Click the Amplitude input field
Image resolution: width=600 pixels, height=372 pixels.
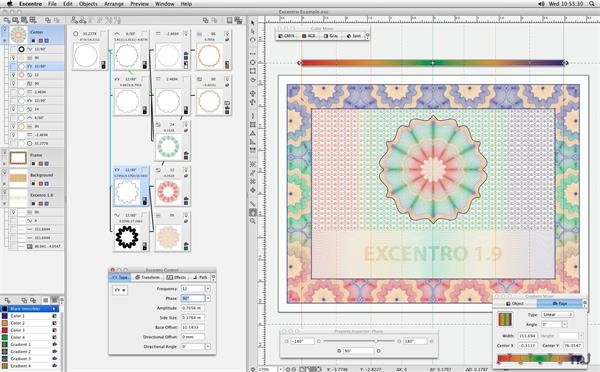(x=192, y=308)
